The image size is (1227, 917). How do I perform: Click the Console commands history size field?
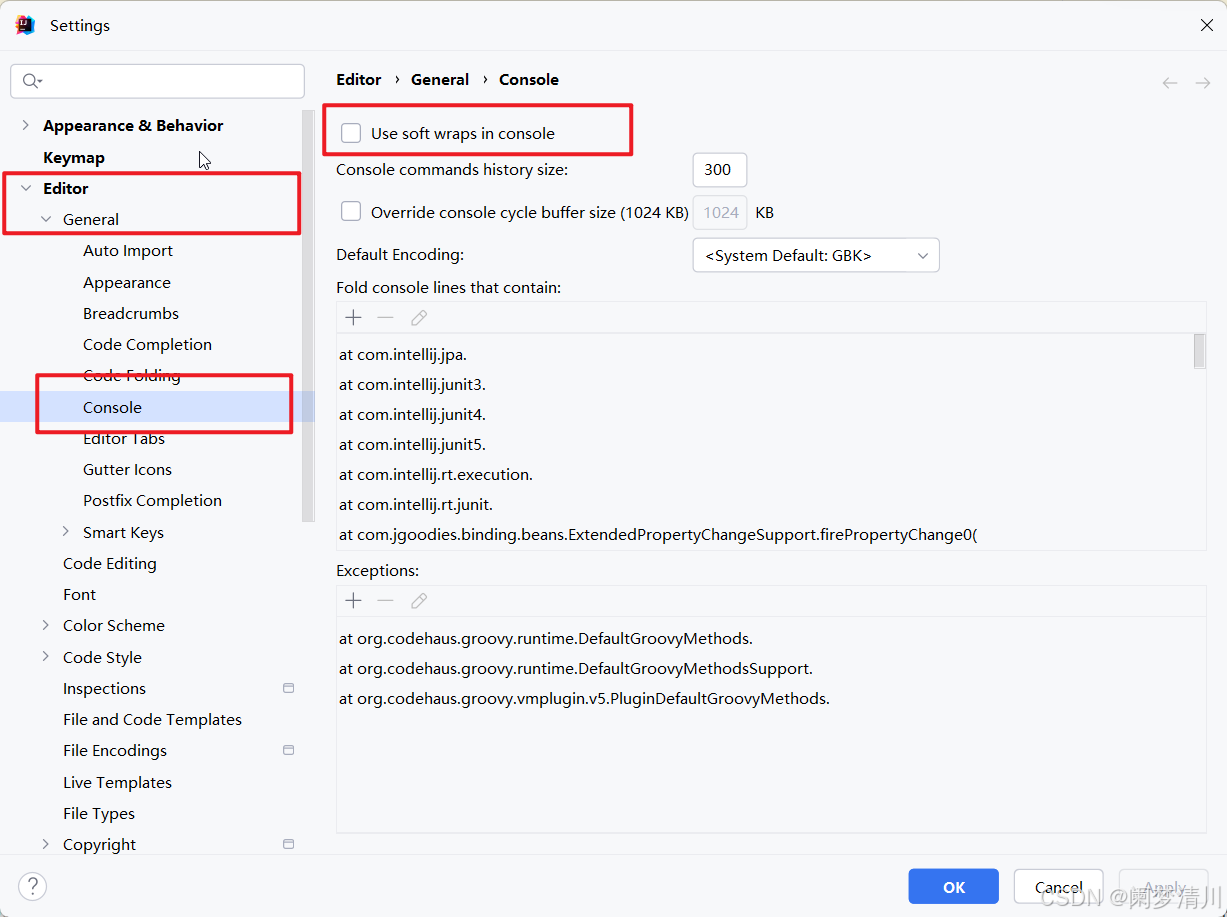pyautogui.click(x=719, y=170)
